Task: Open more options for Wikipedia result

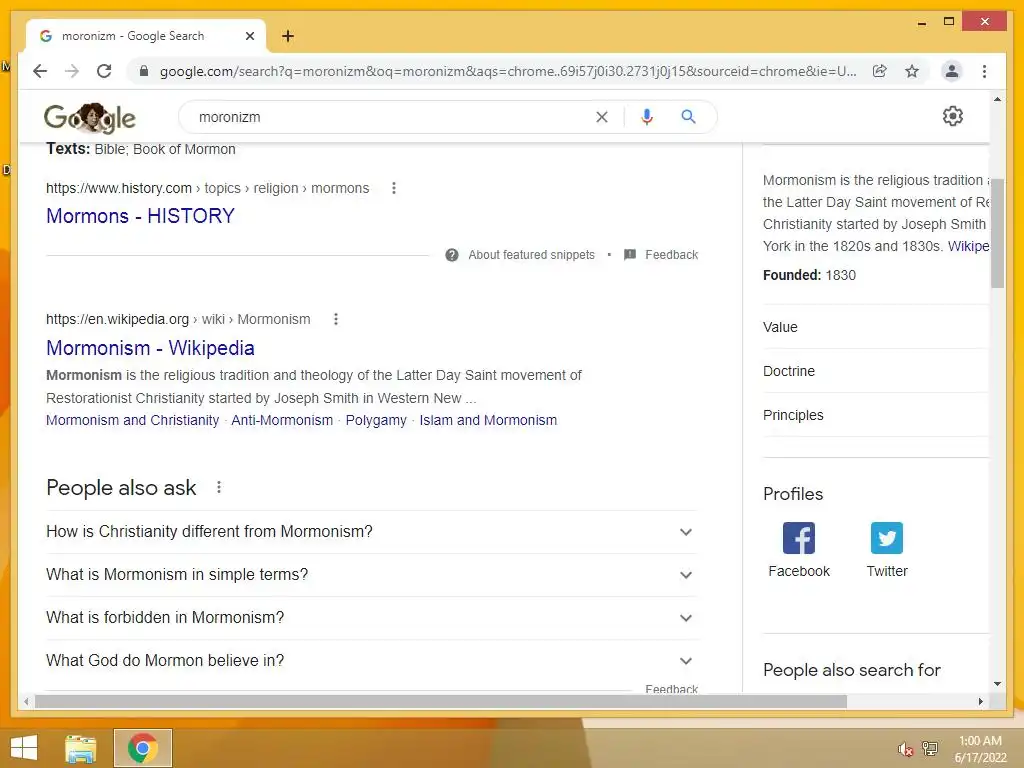Action: tap(336, 319)
